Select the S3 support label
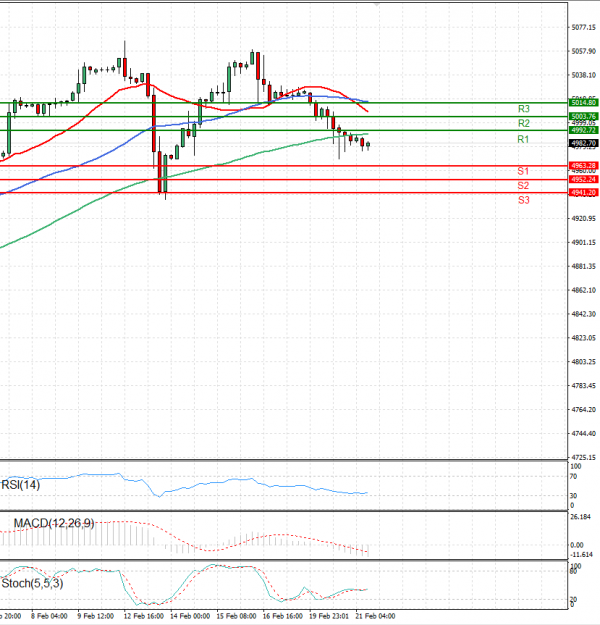Screen dimensions: 600x625 (x=524, y=200)
